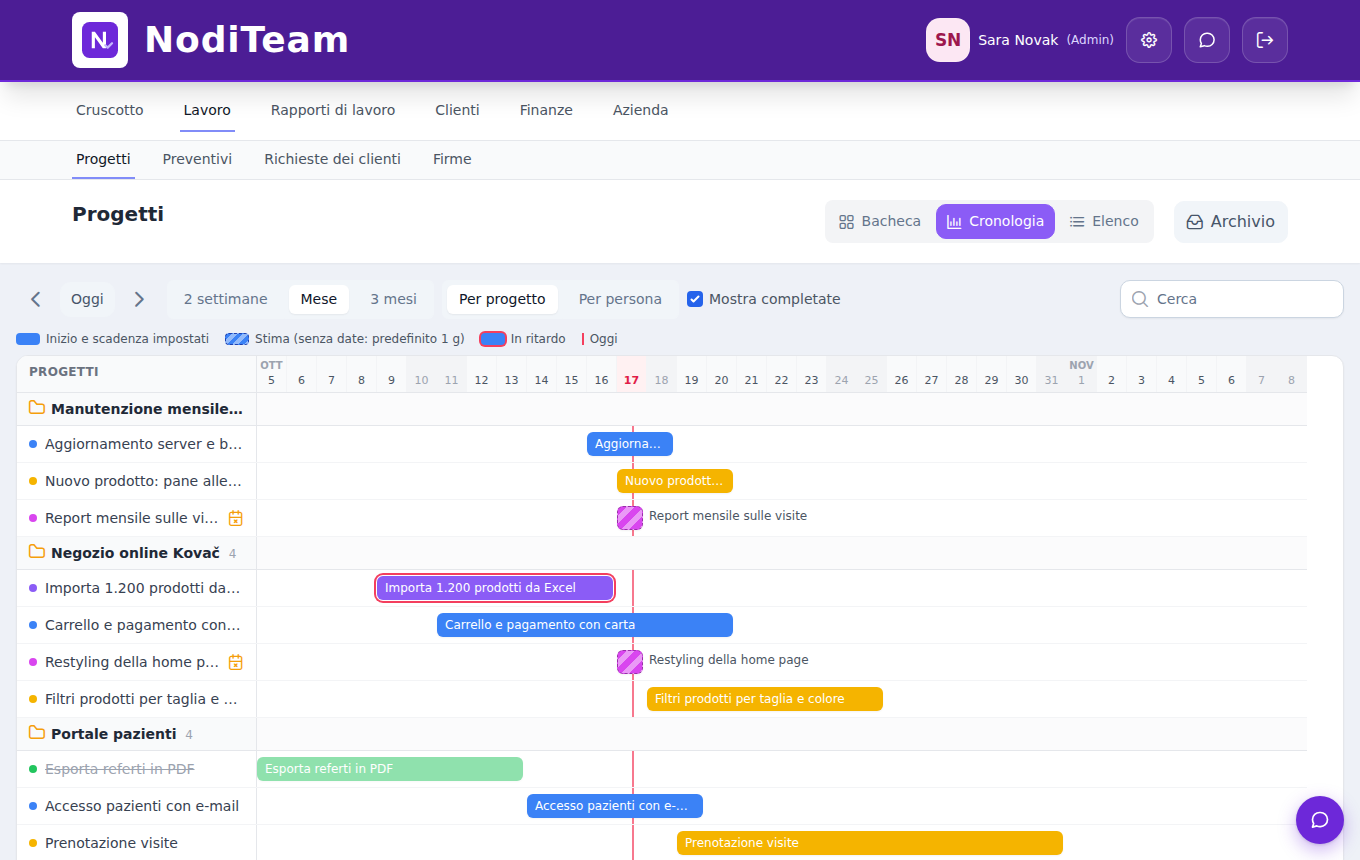Image resolution: width=1360 pixels, height=860 pixels.
Task: Click the Accesso pazienti timeline bar
Action: (x=615, y=806)
